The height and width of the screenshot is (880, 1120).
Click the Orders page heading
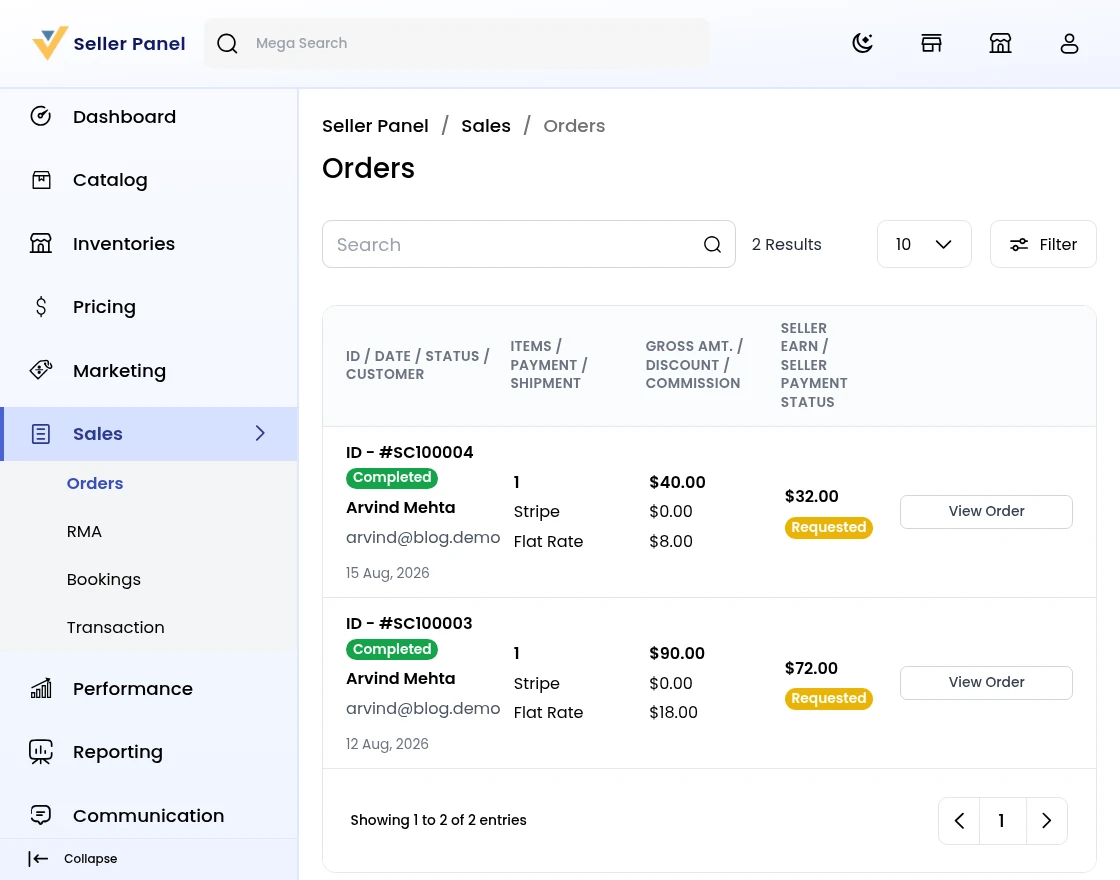368,169
